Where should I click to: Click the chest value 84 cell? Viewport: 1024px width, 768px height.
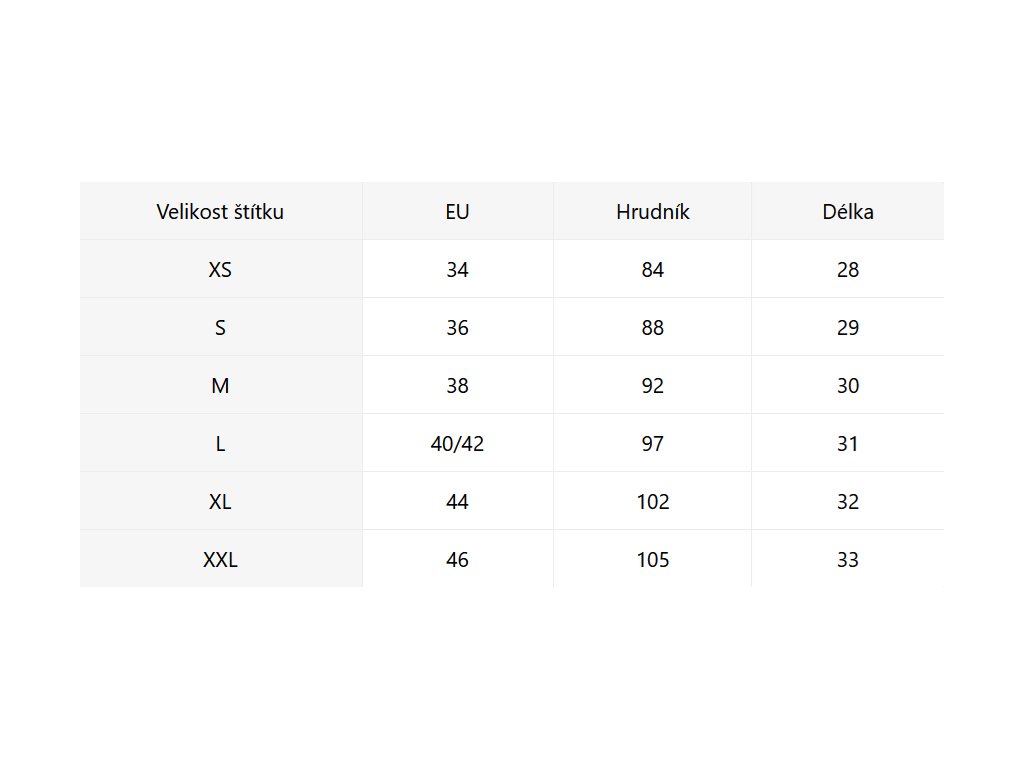tap(653, 270)
